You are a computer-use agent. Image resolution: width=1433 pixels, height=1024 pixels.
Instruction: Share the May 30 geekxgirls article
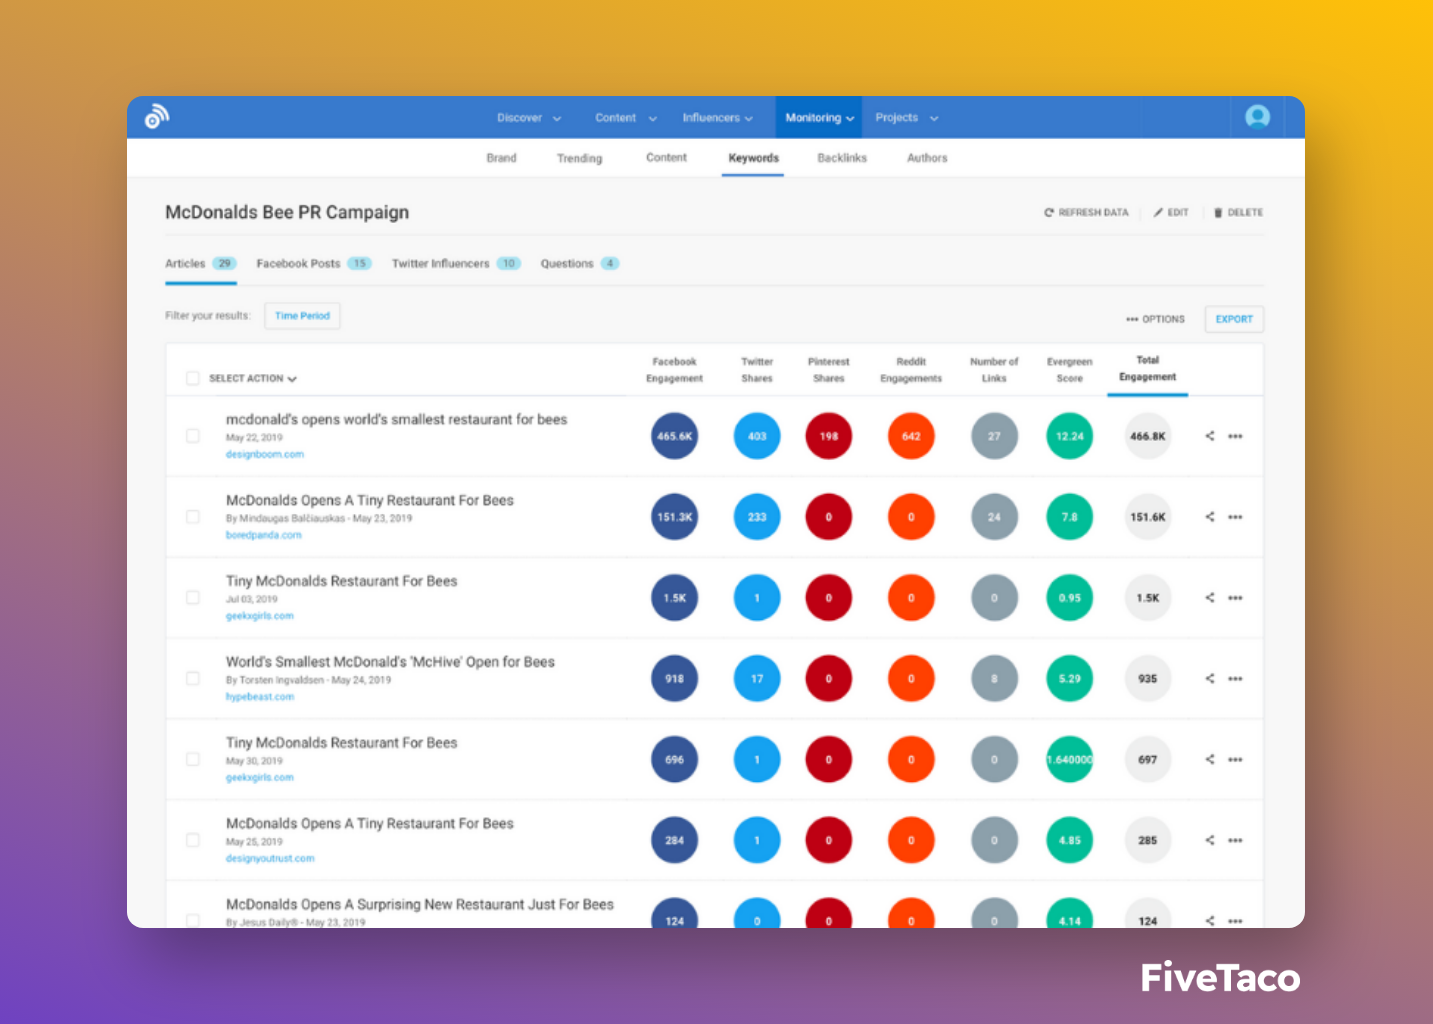coord(1210,760)
